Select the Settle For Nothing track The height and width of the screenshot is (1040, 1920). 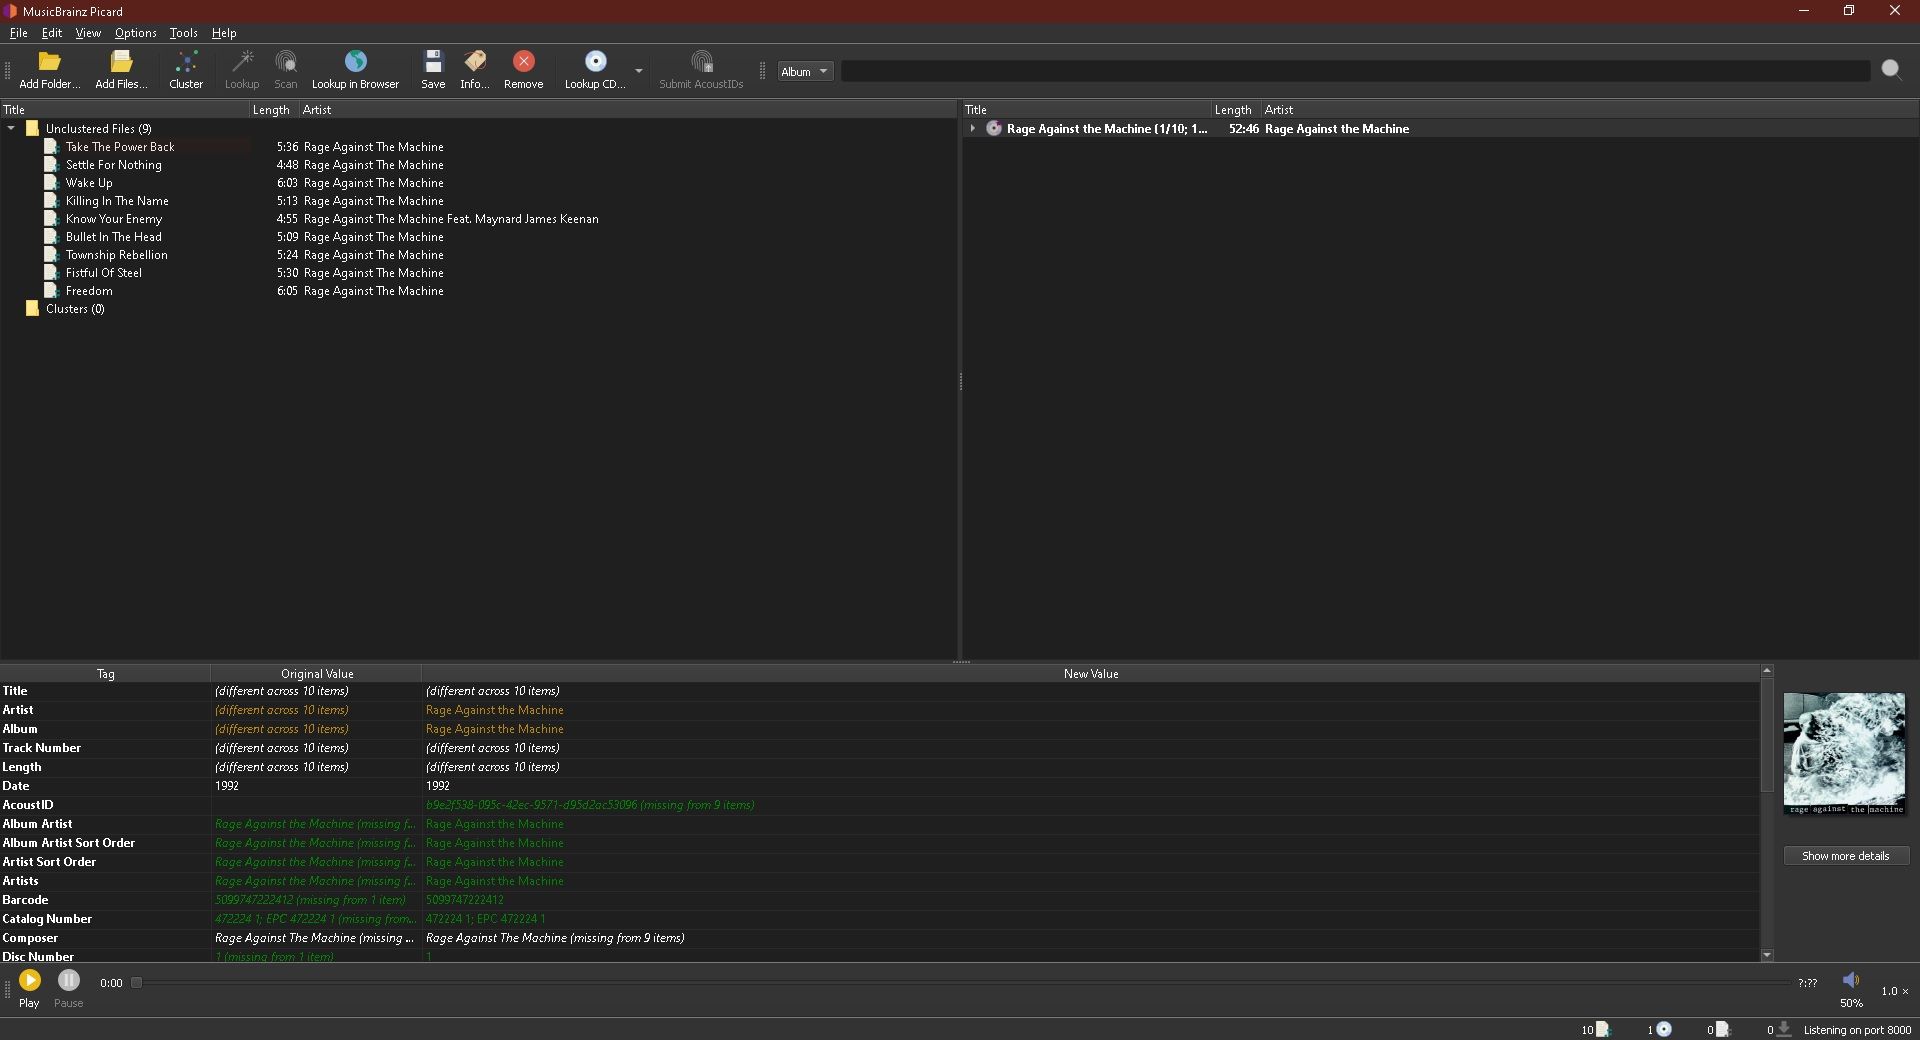pos(113,164)
